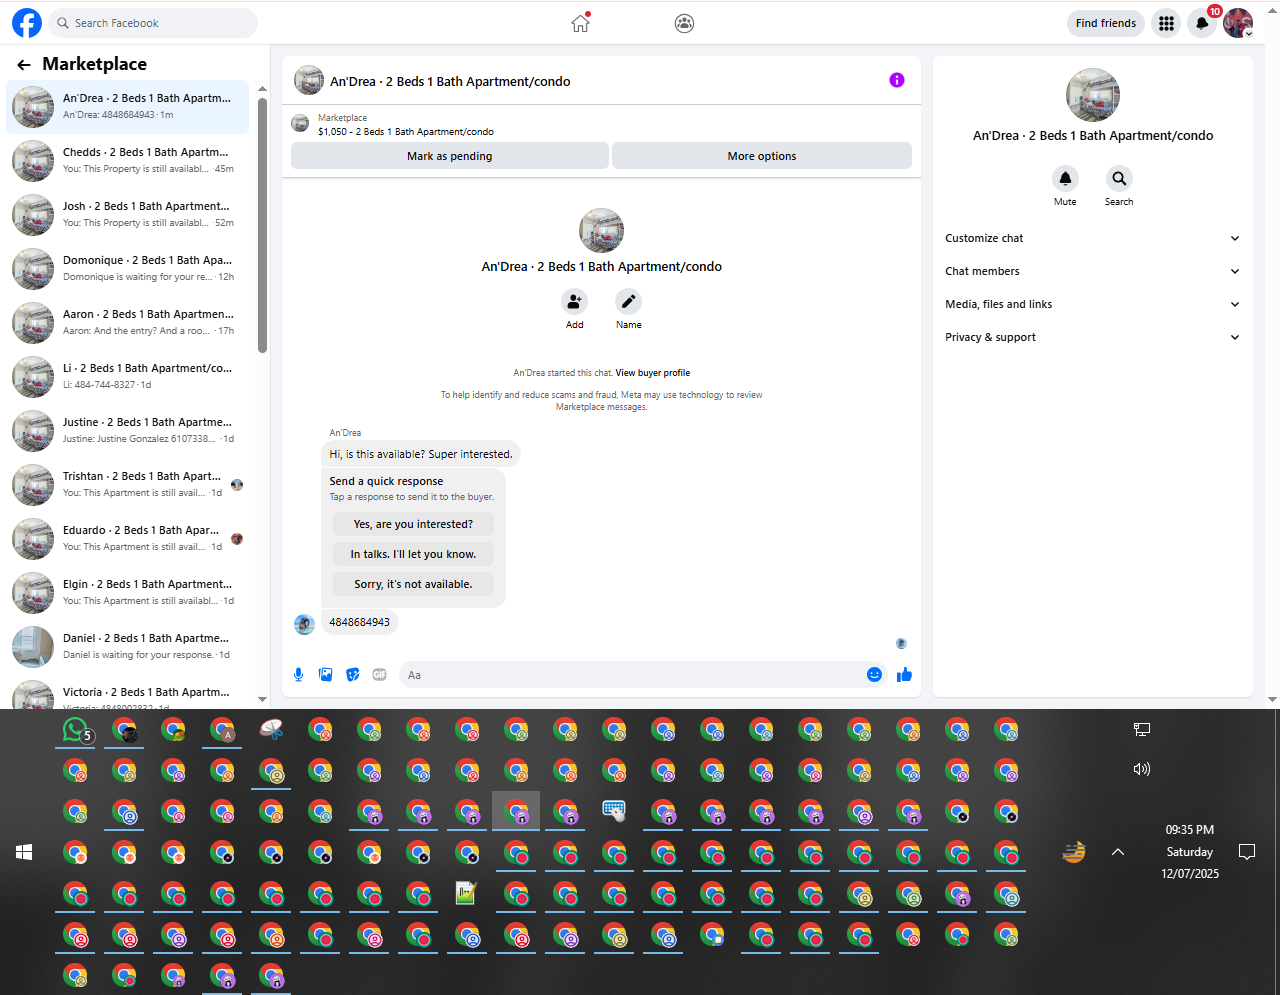Open conversation information purple icon
Screen dimensions: 1280x995
pos(897,80)
